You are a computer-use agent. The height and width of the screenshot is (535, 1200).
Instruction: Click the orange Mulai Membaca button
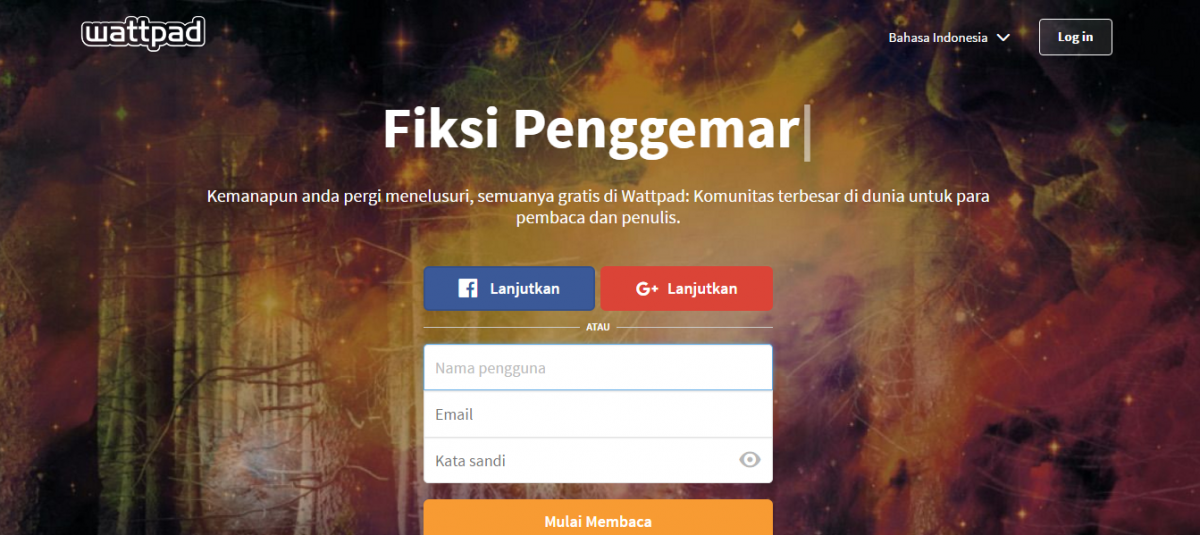coord(598,521)
